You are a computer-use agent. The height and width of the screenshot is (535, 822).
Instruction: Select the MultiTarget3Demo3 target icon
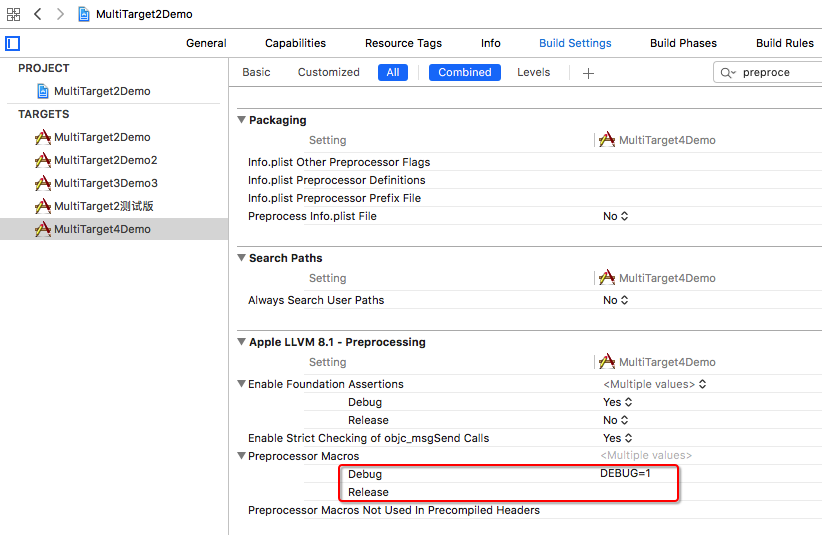[x=43, y=183]
